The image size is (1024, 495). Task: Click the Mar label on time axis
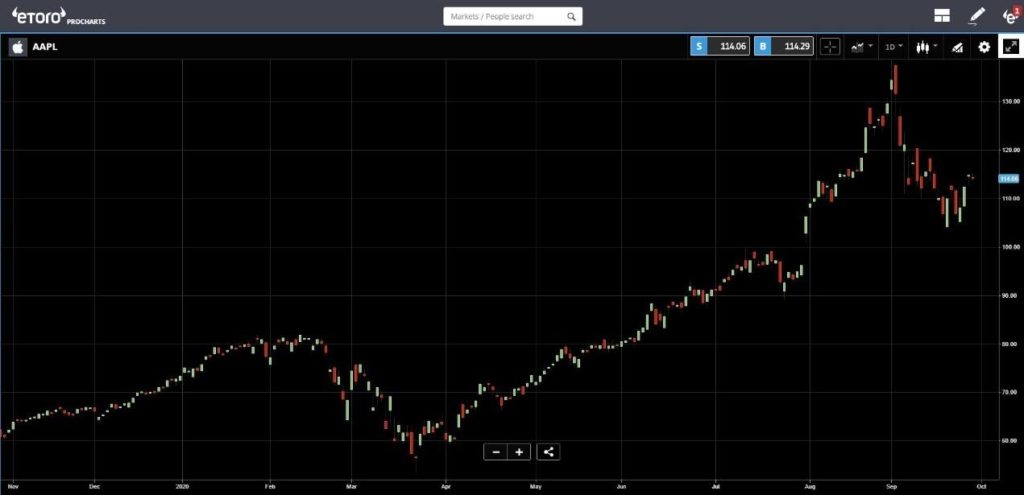[351, 487]
